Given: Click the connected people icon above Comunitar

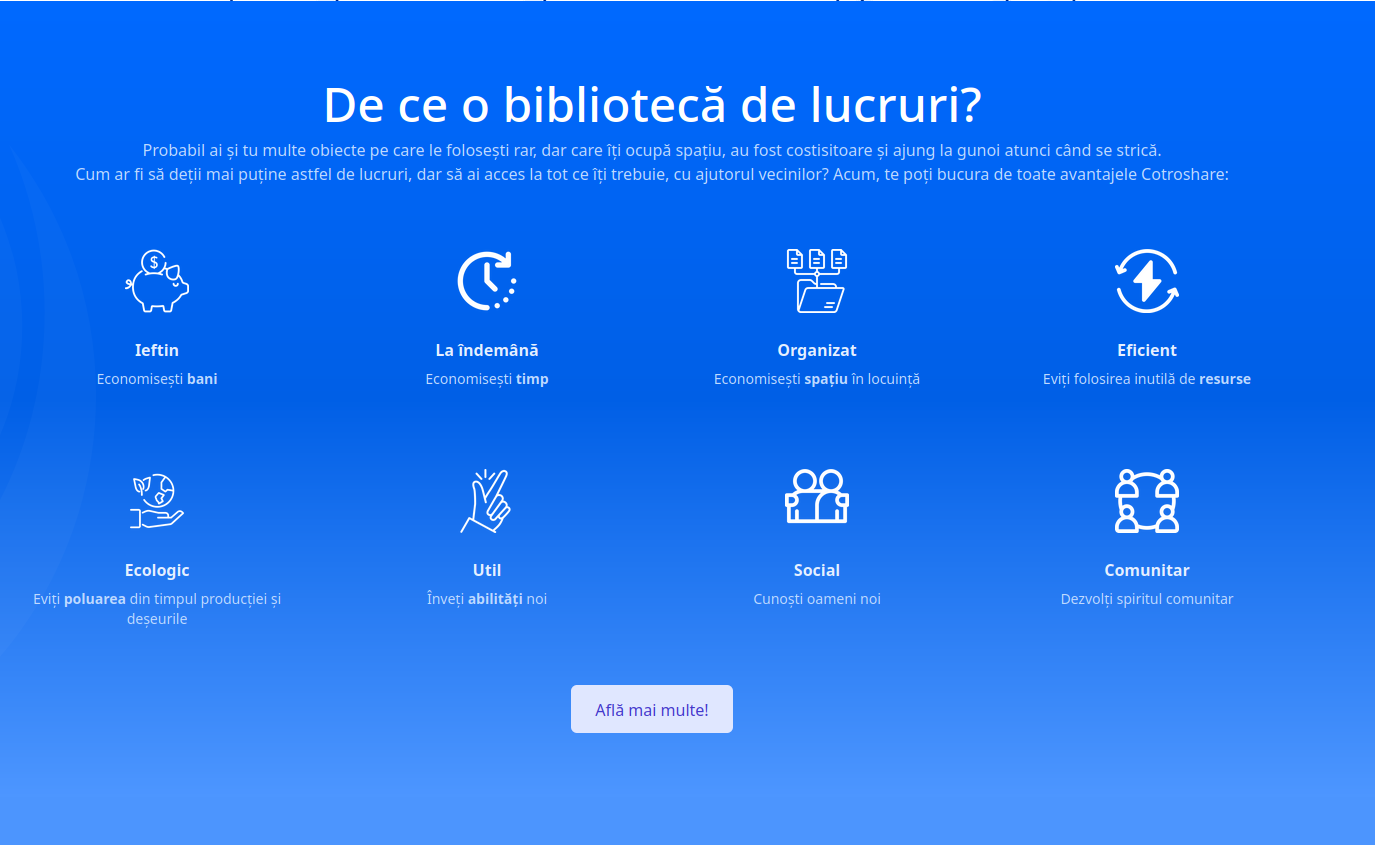Looking at the screenshot, I should 1147,501.
